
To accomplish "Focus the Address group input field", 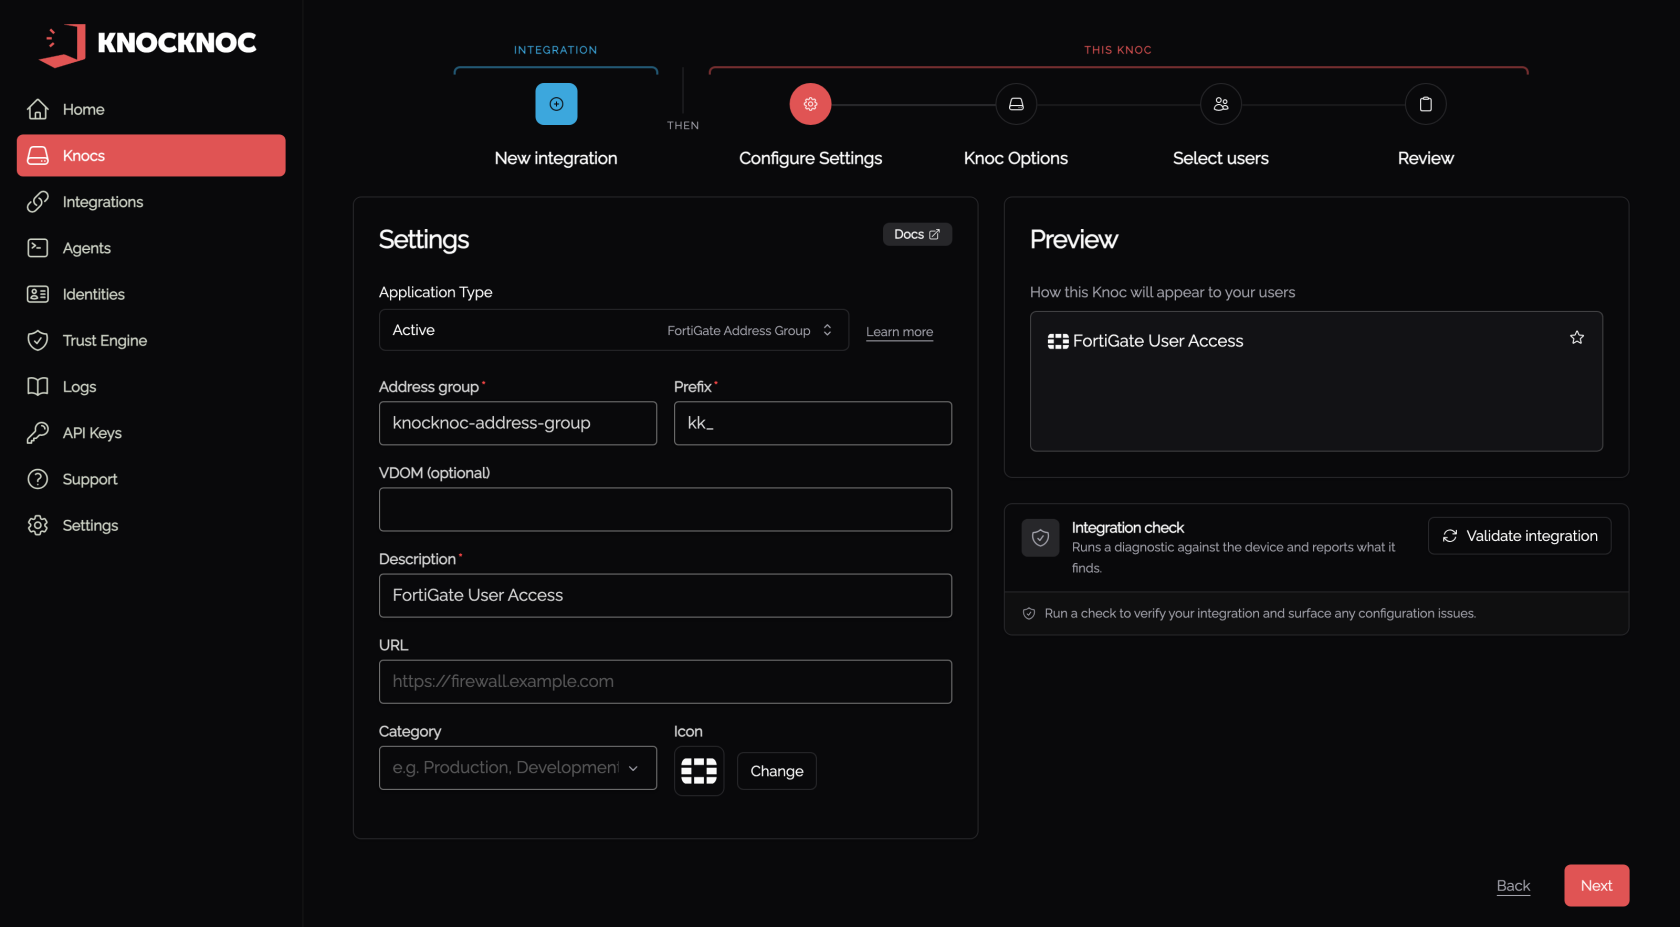I will (518, 423).
